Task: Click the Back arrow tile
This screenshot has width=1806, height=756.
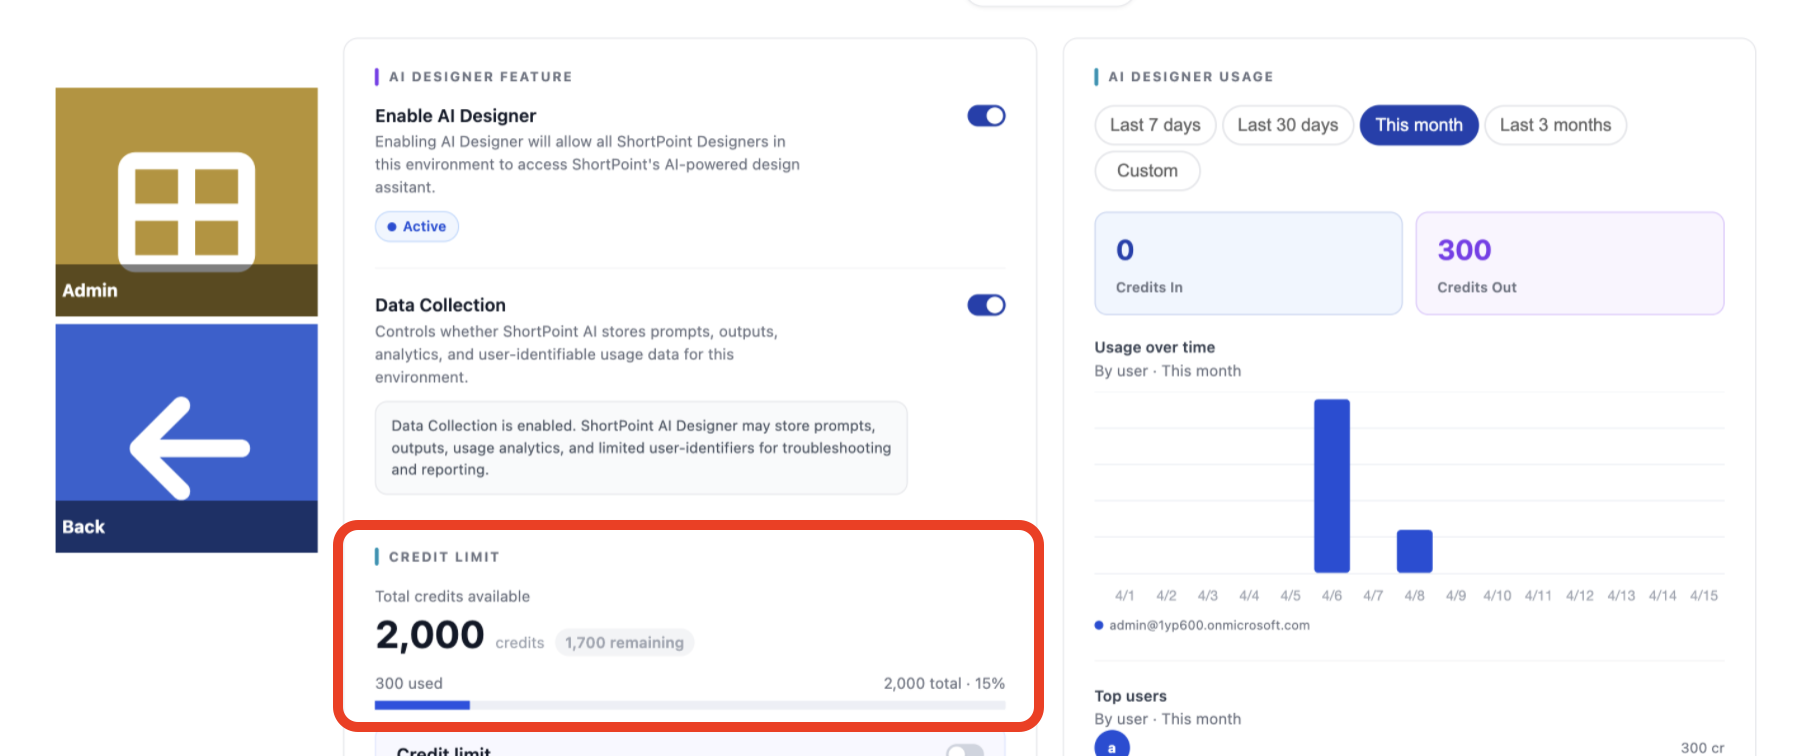Action: point(187,438)
